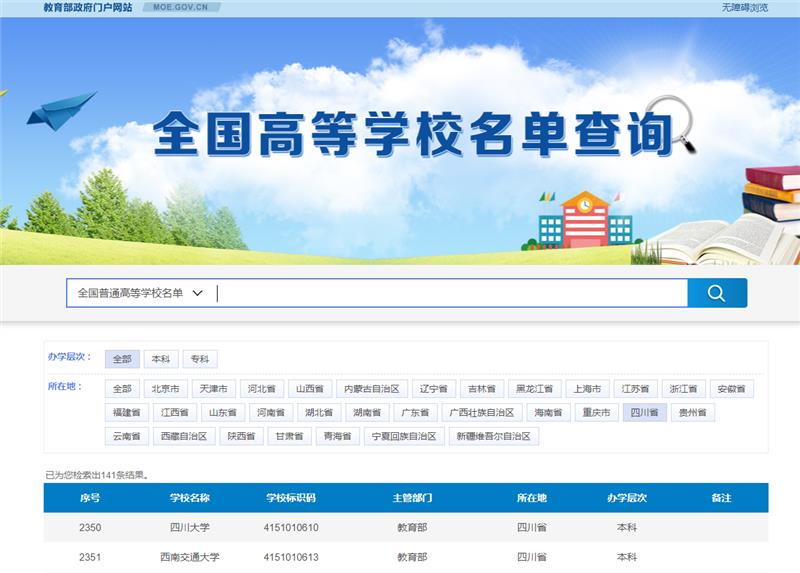
Task: Select 辽宁省 location filter
Action: click(434, 389)
